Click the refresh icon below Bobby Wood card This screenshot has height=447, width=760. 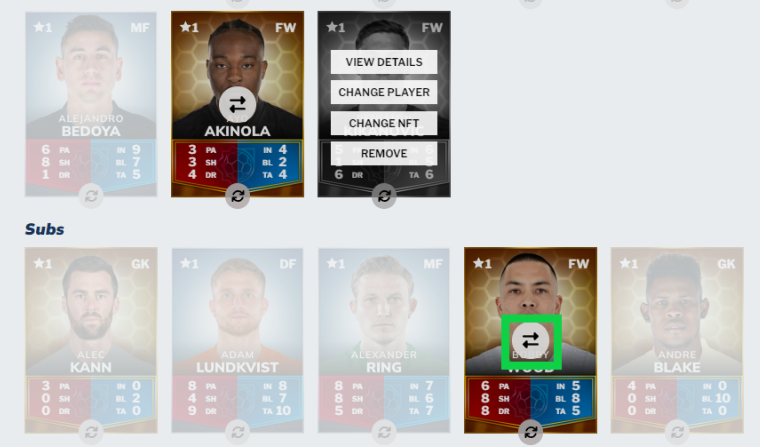pos(531,431)
